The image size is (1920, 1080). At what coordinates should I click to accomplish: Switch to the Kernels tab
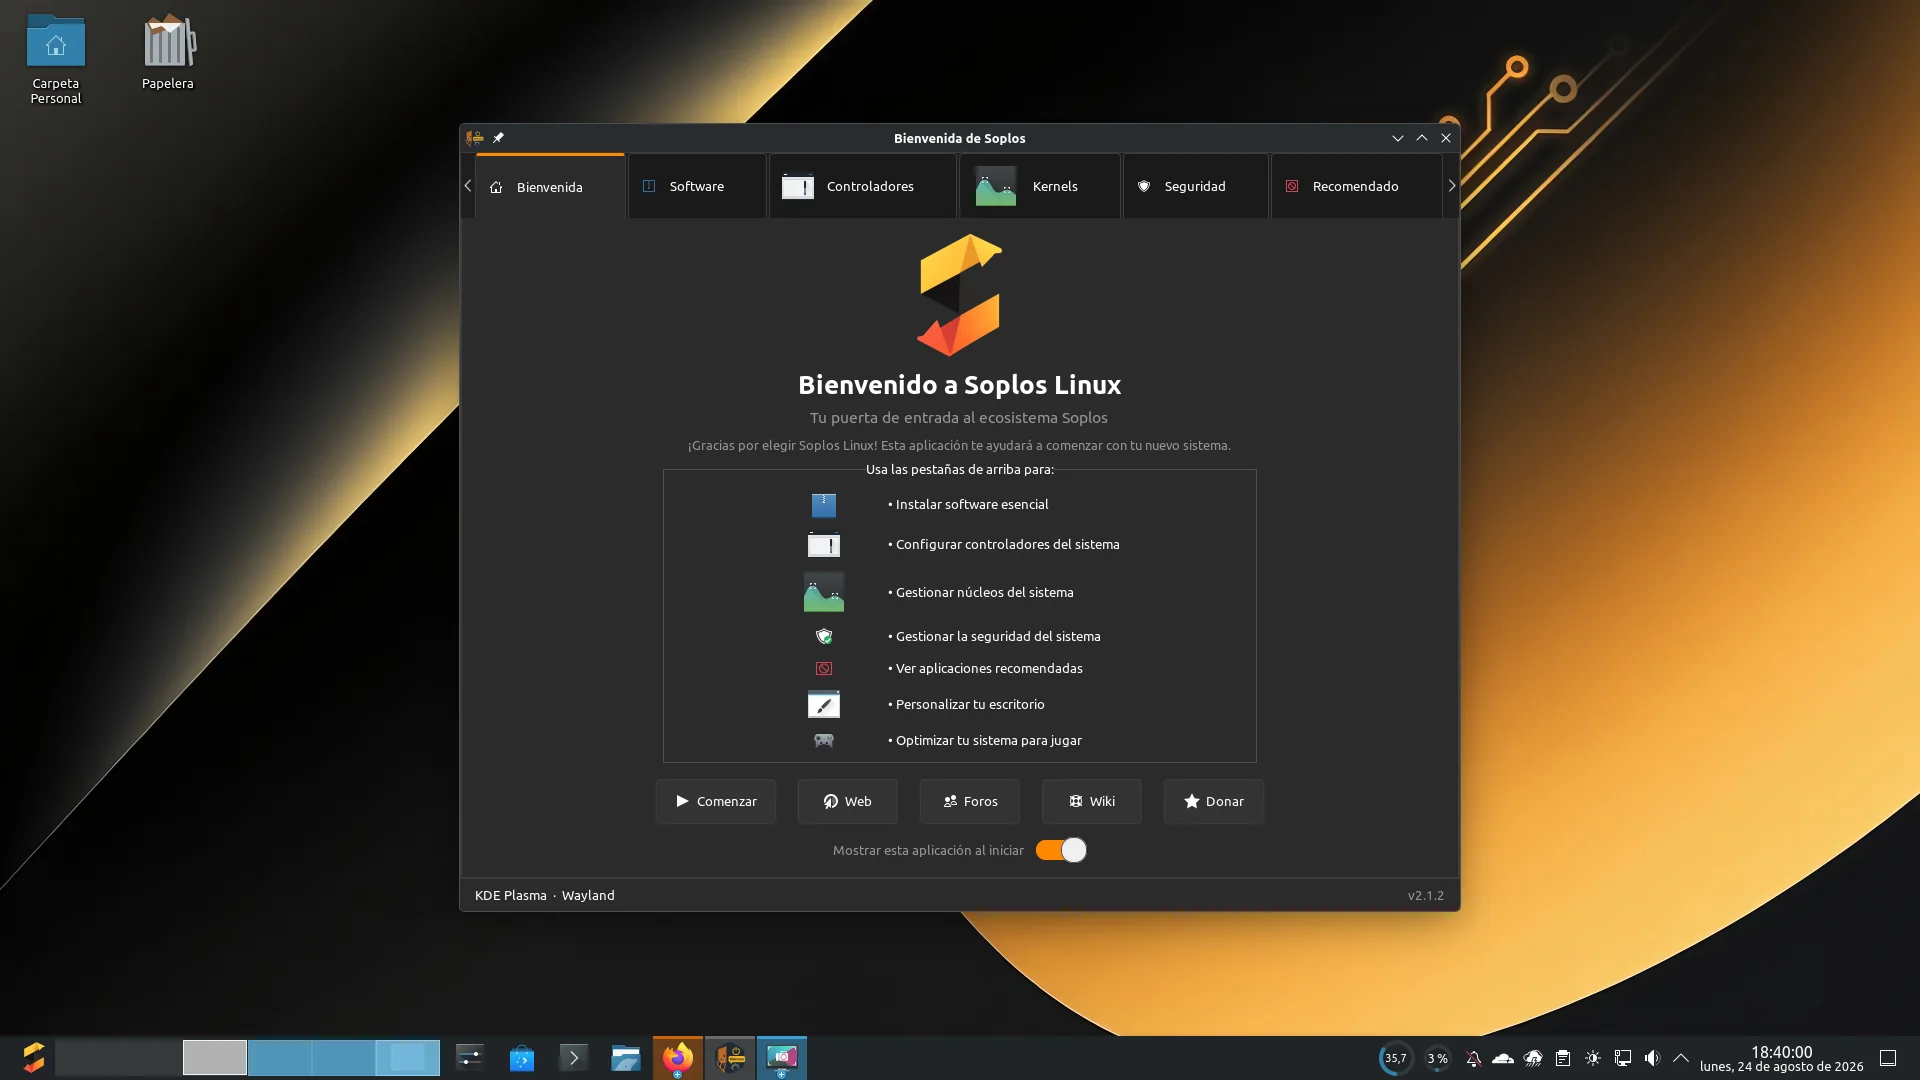[x=1040, y=186]
